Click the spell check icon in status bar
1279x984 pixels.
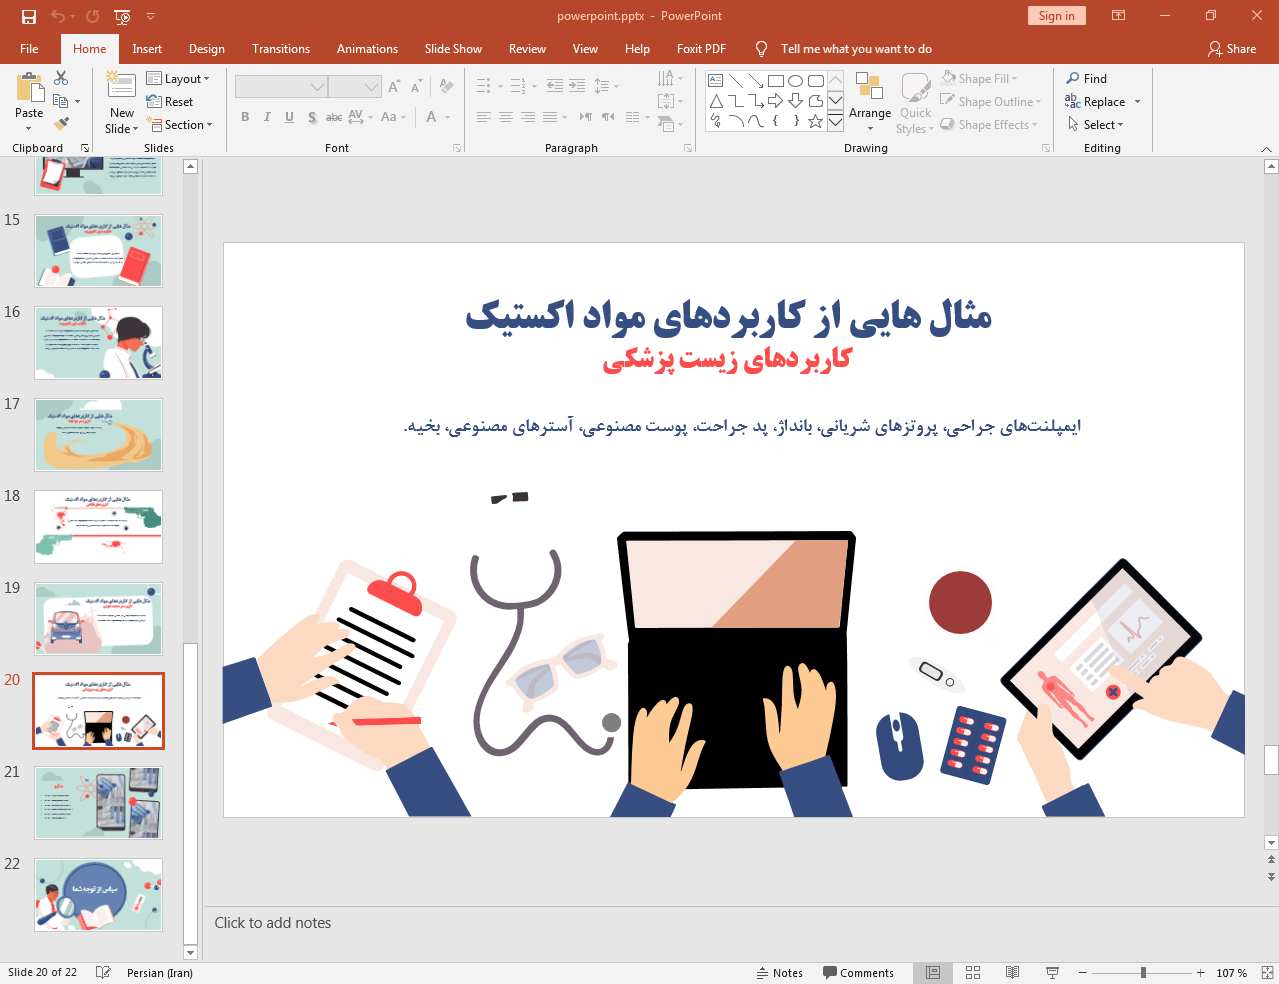103,973
